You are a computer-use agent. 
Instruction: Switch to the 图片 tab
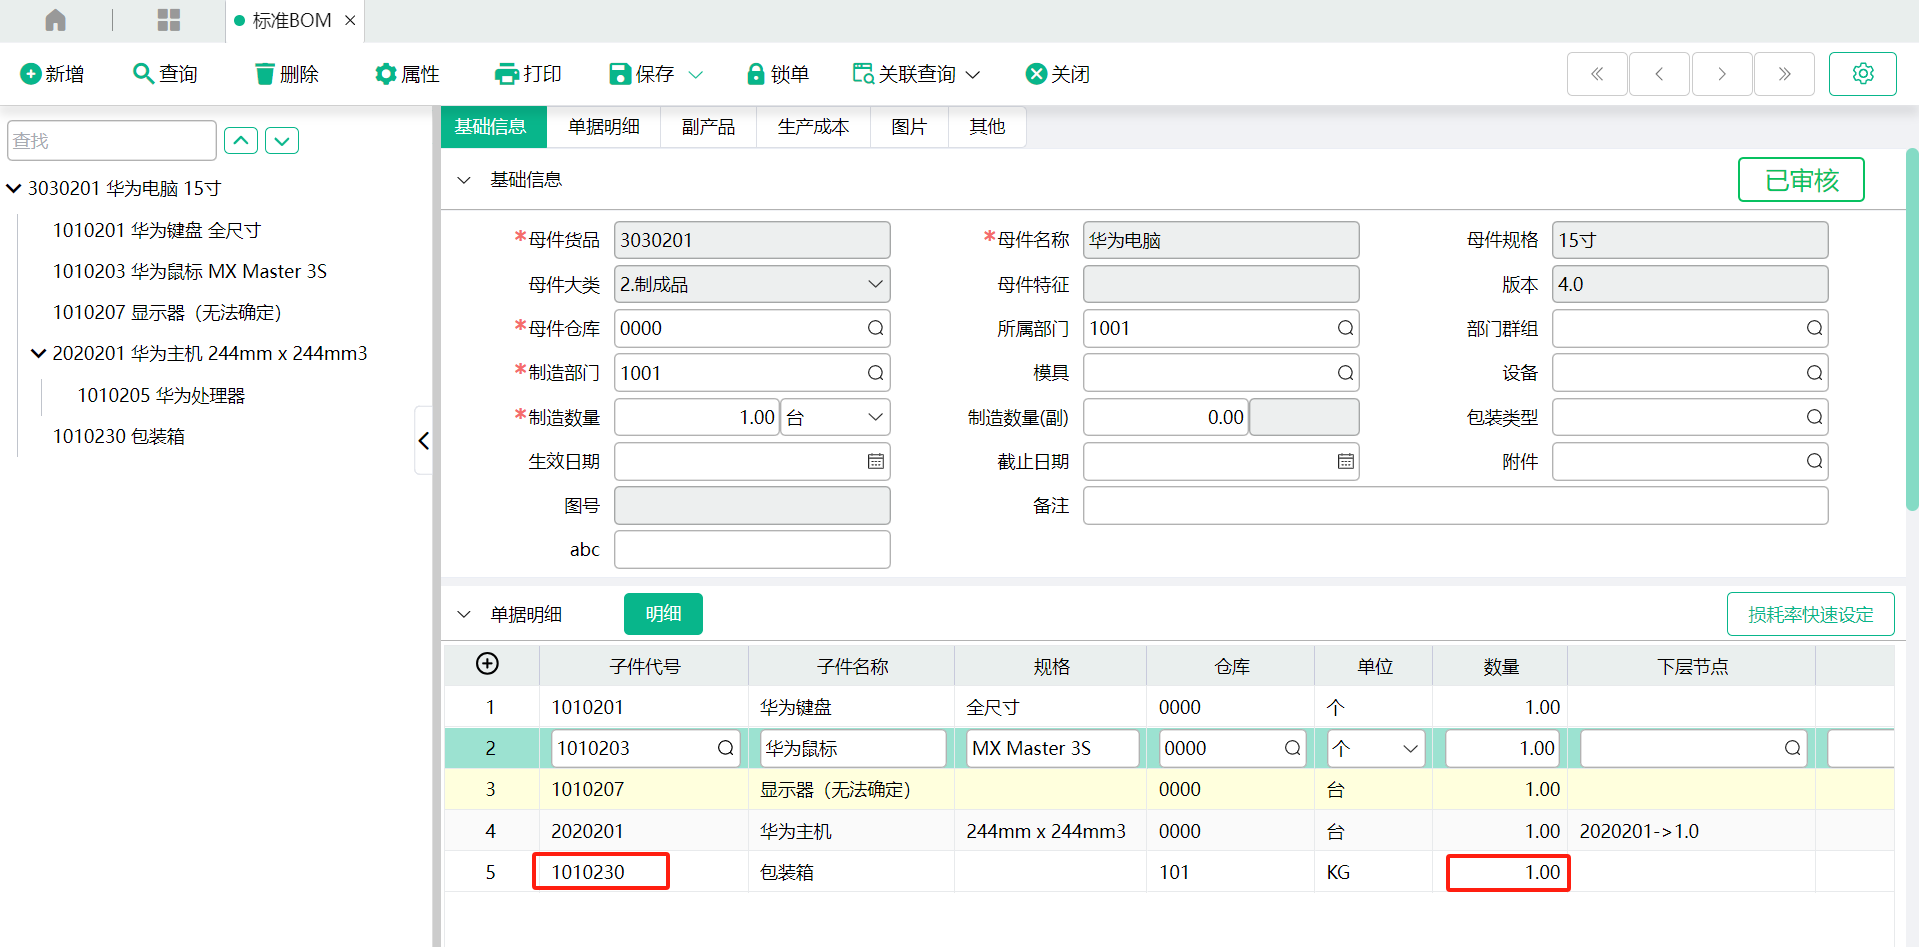[909, 127]
